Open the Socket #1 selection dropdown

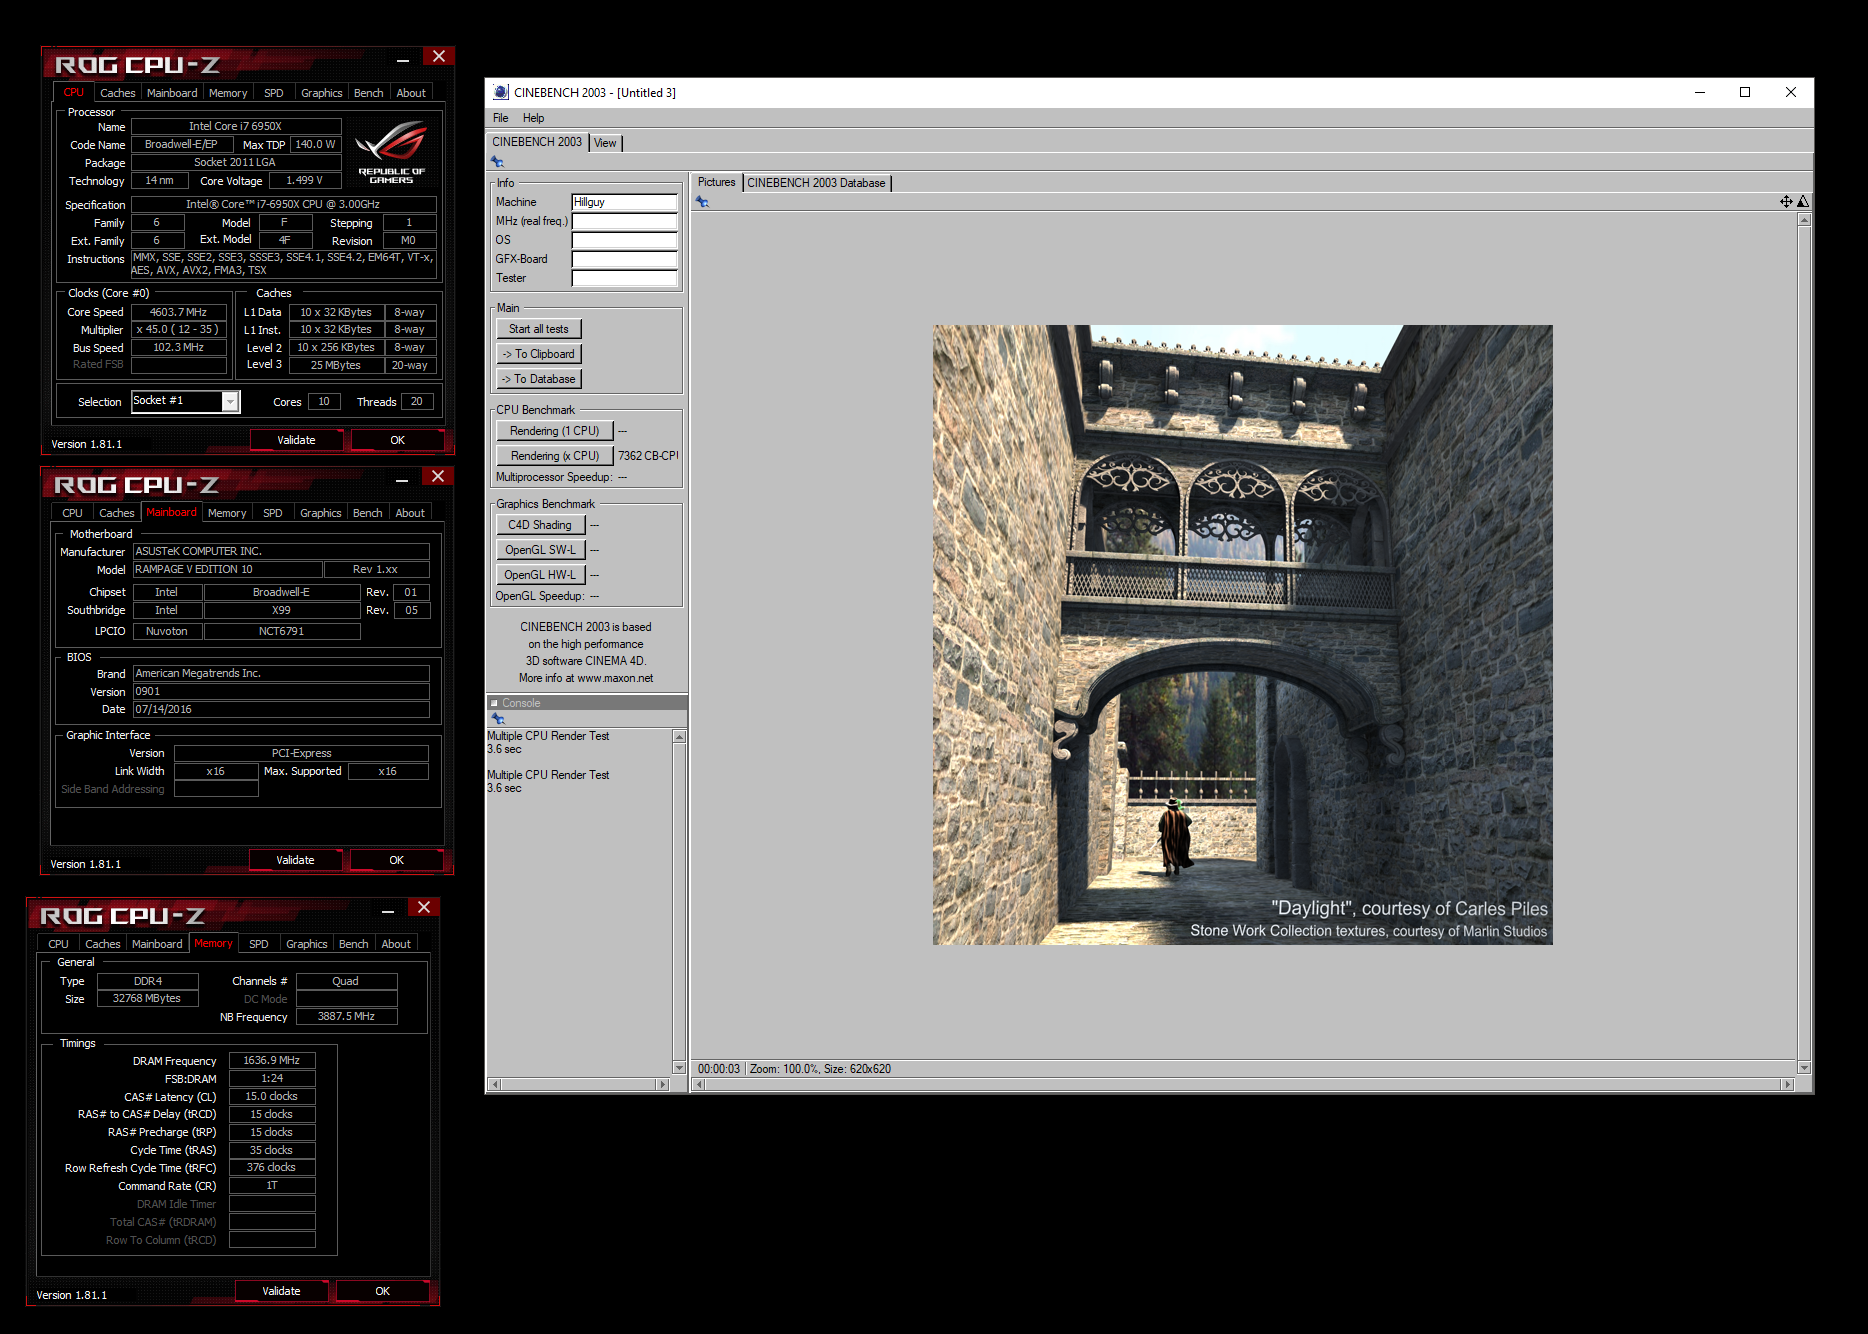tap(230, 401)
